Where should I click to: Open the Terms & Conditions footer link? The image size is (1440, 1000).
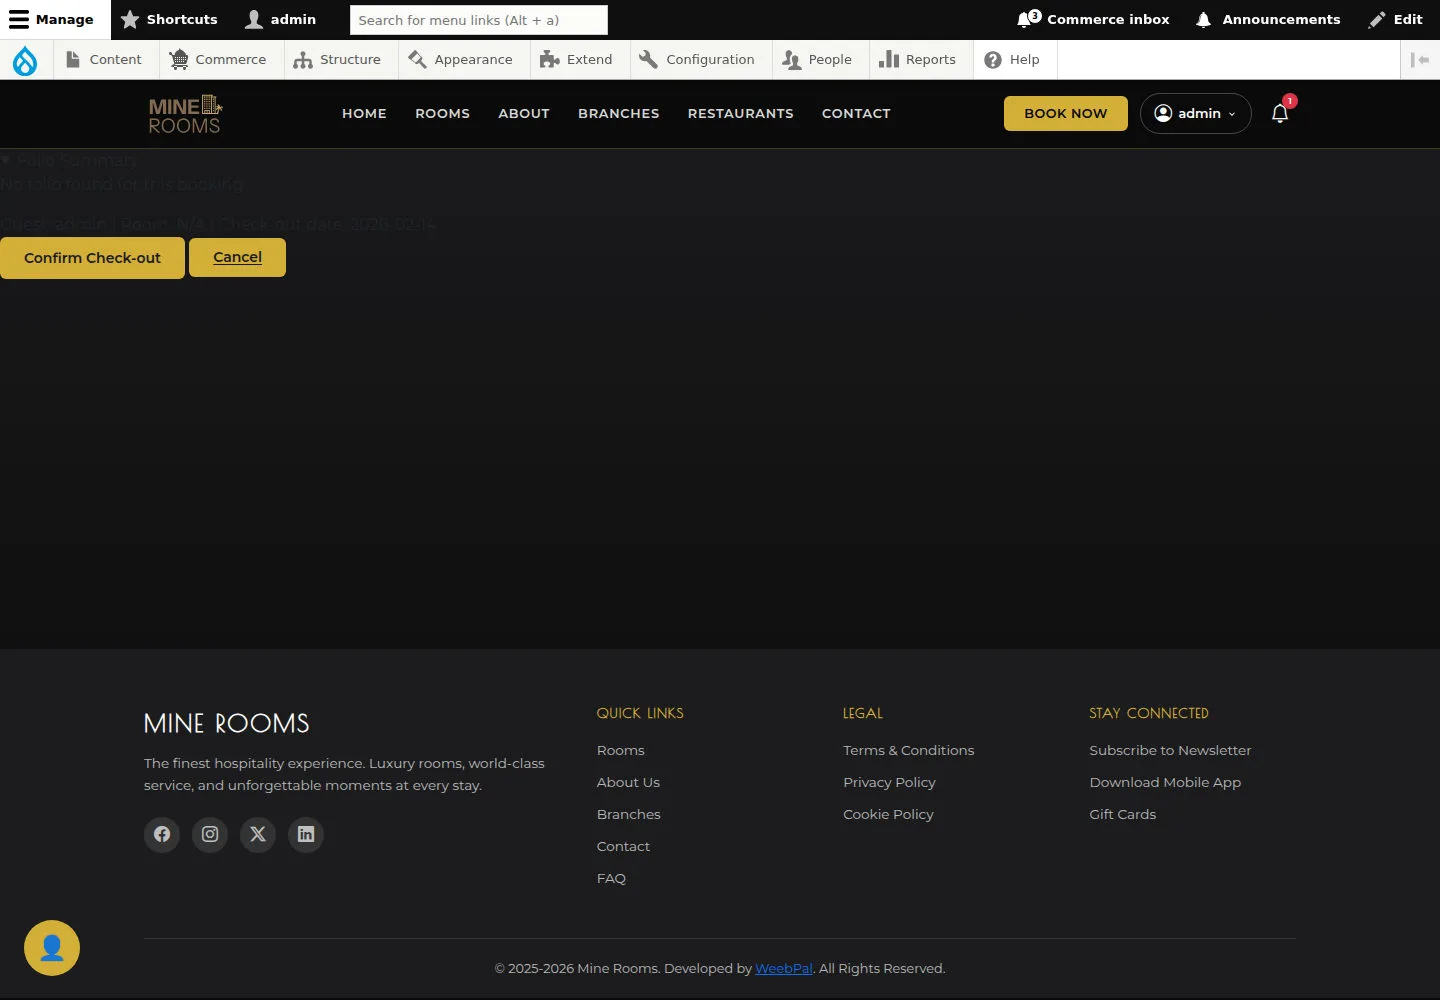[x=908, y=750]
